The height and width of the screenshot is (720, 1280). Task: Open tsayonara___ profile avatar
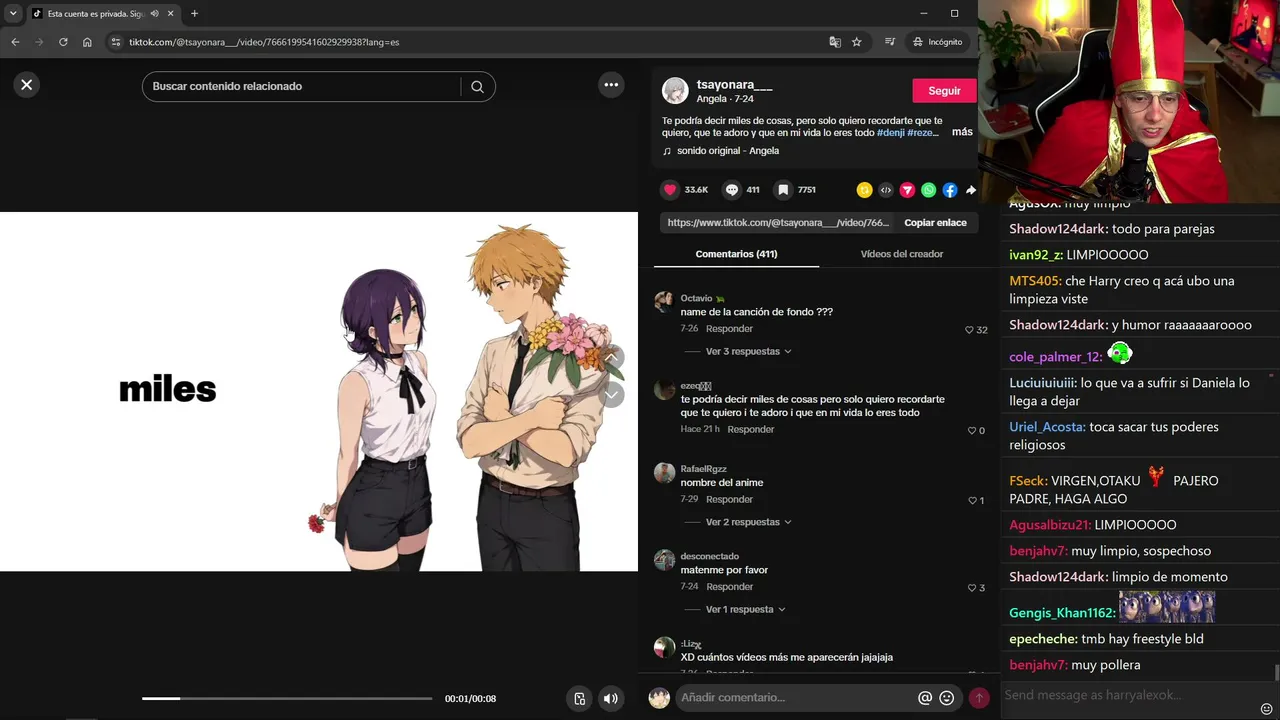[676, 90]
